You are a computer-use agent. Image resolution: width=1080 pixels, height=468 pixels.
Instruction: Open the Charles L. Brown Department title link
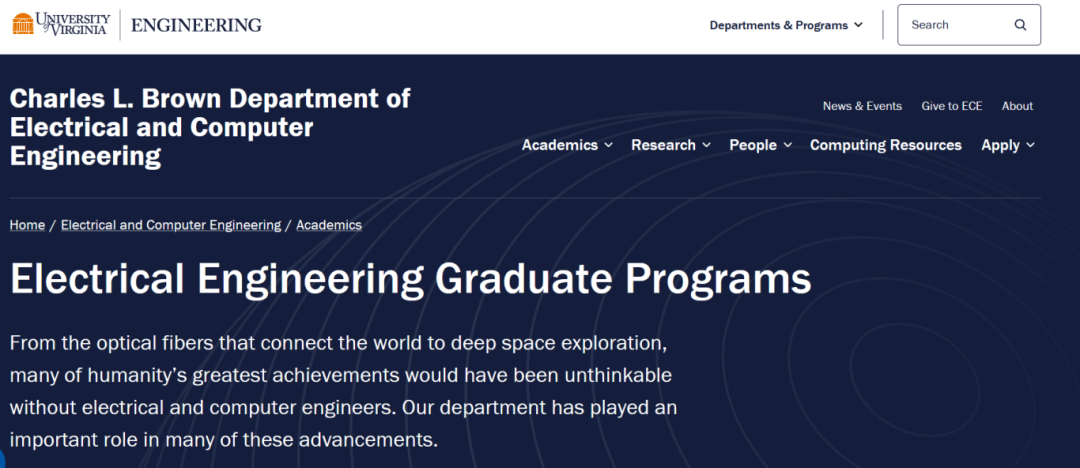pos(210,128)
